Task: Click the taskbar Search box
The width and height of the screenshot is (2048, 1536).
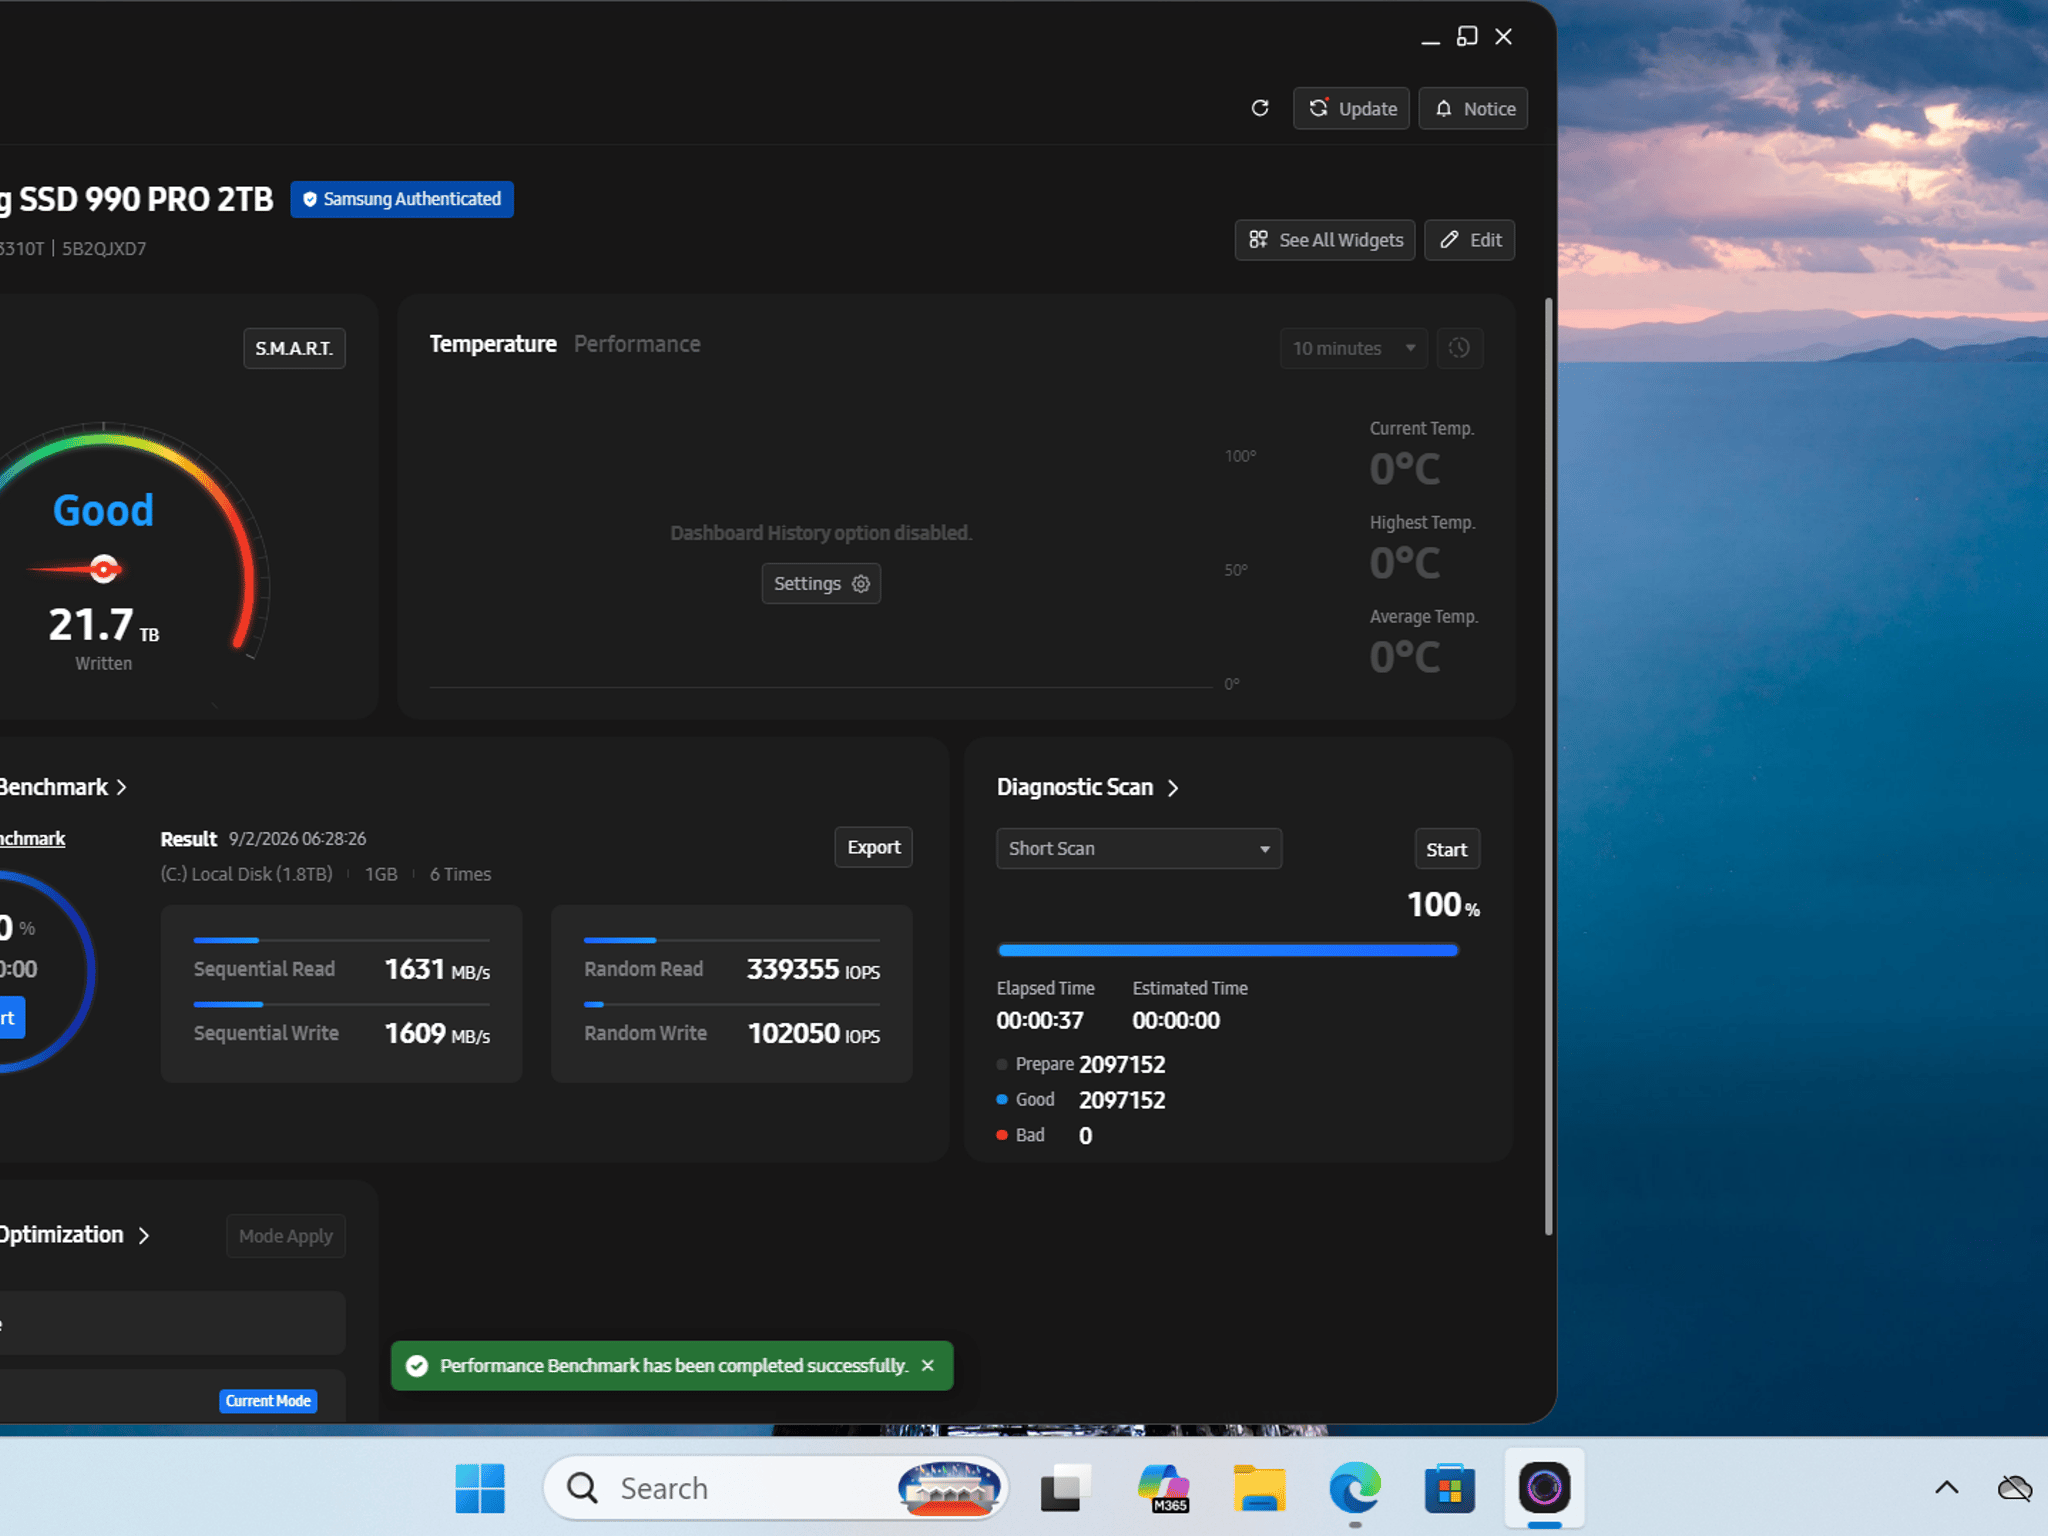Action: point(775,1489)
